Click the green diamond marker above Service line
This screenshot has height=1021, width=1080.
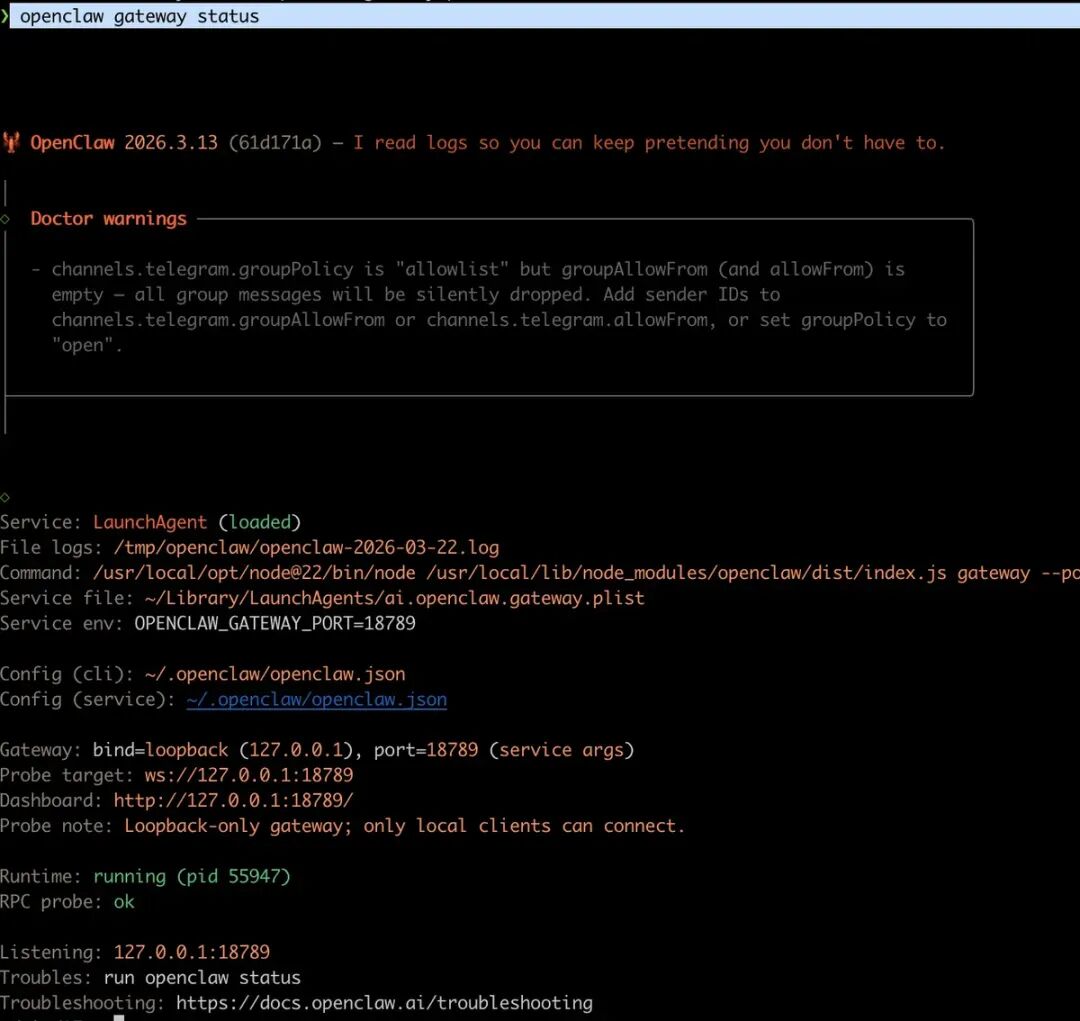point(6,497)
